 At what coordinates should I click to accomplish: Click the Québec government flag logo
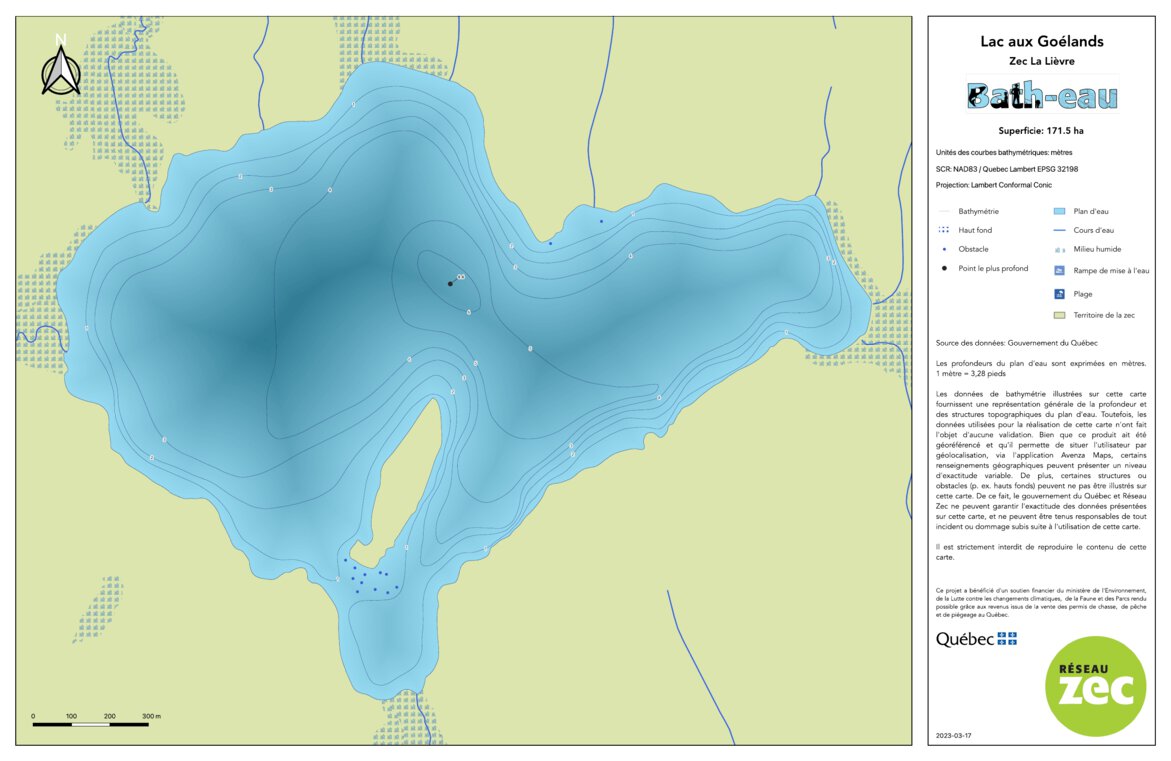click(975, 639)
